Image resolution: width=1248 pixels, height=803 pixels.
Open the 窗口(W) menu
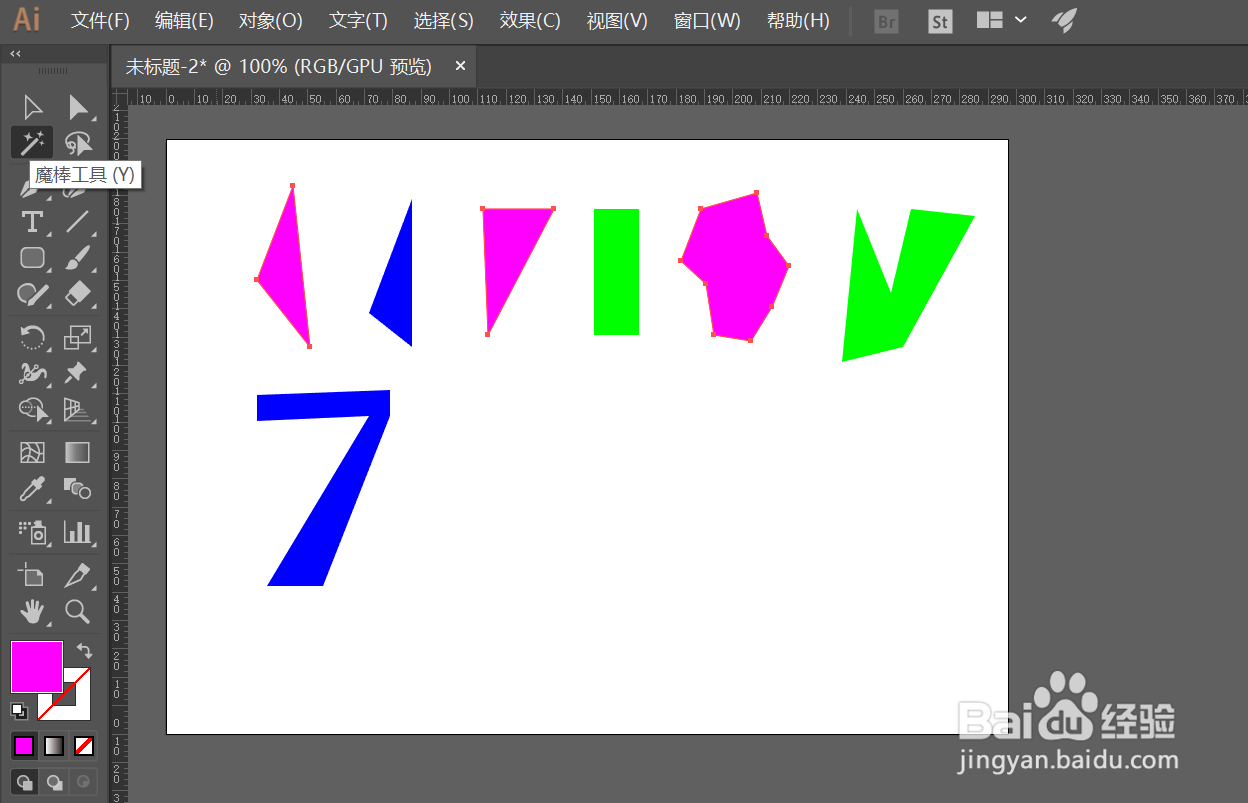(707, 21)
